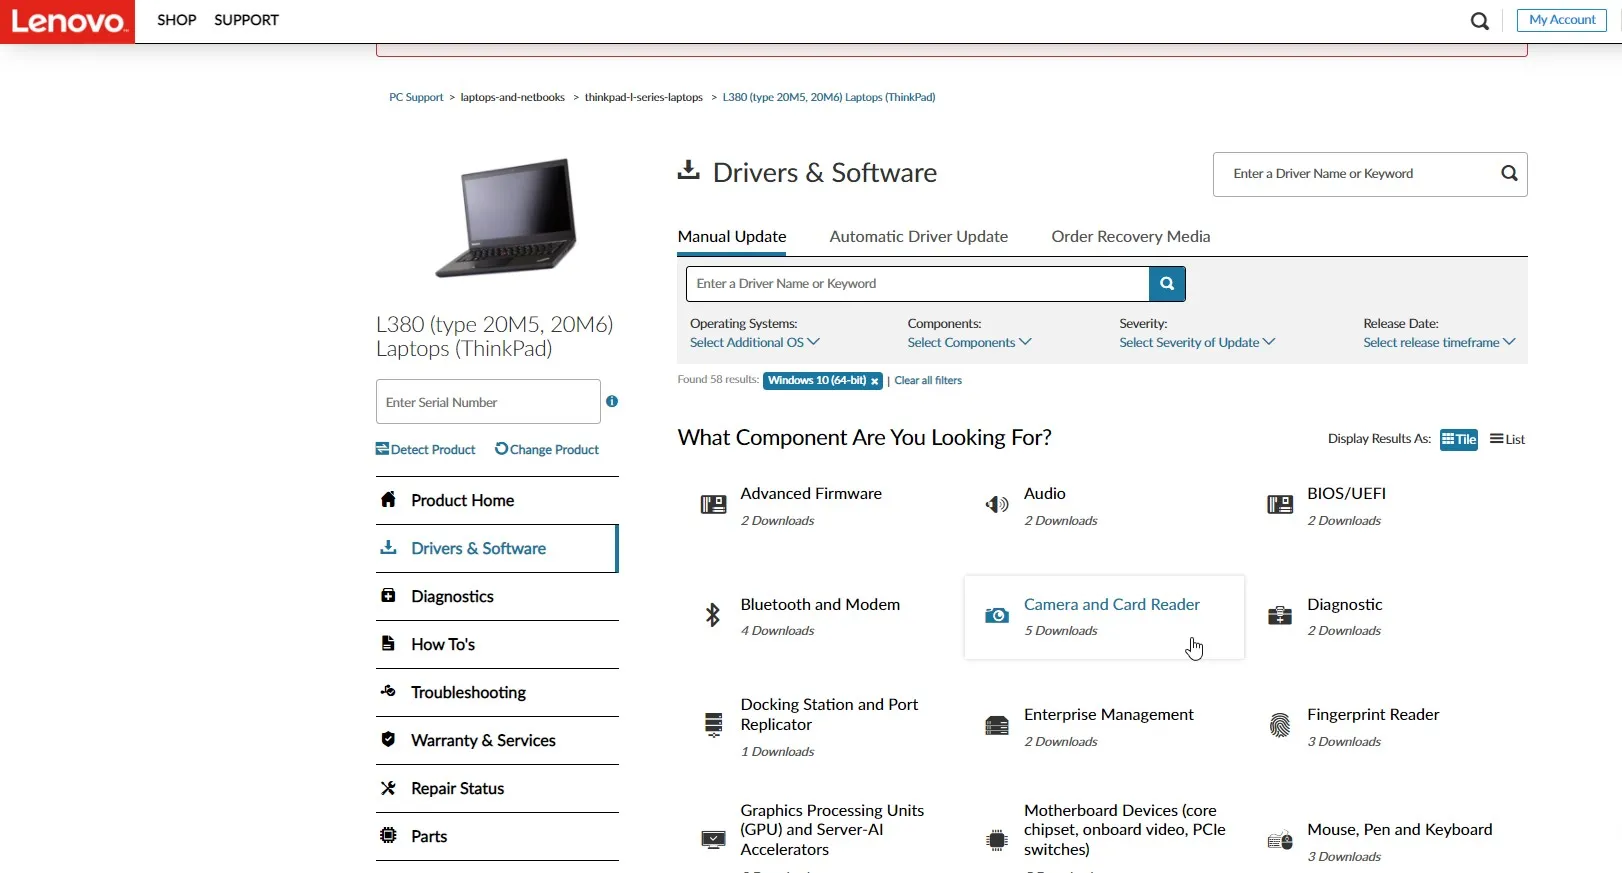Click the How To's document icon
Viewport: 1622px width, 873px height.
388,643
